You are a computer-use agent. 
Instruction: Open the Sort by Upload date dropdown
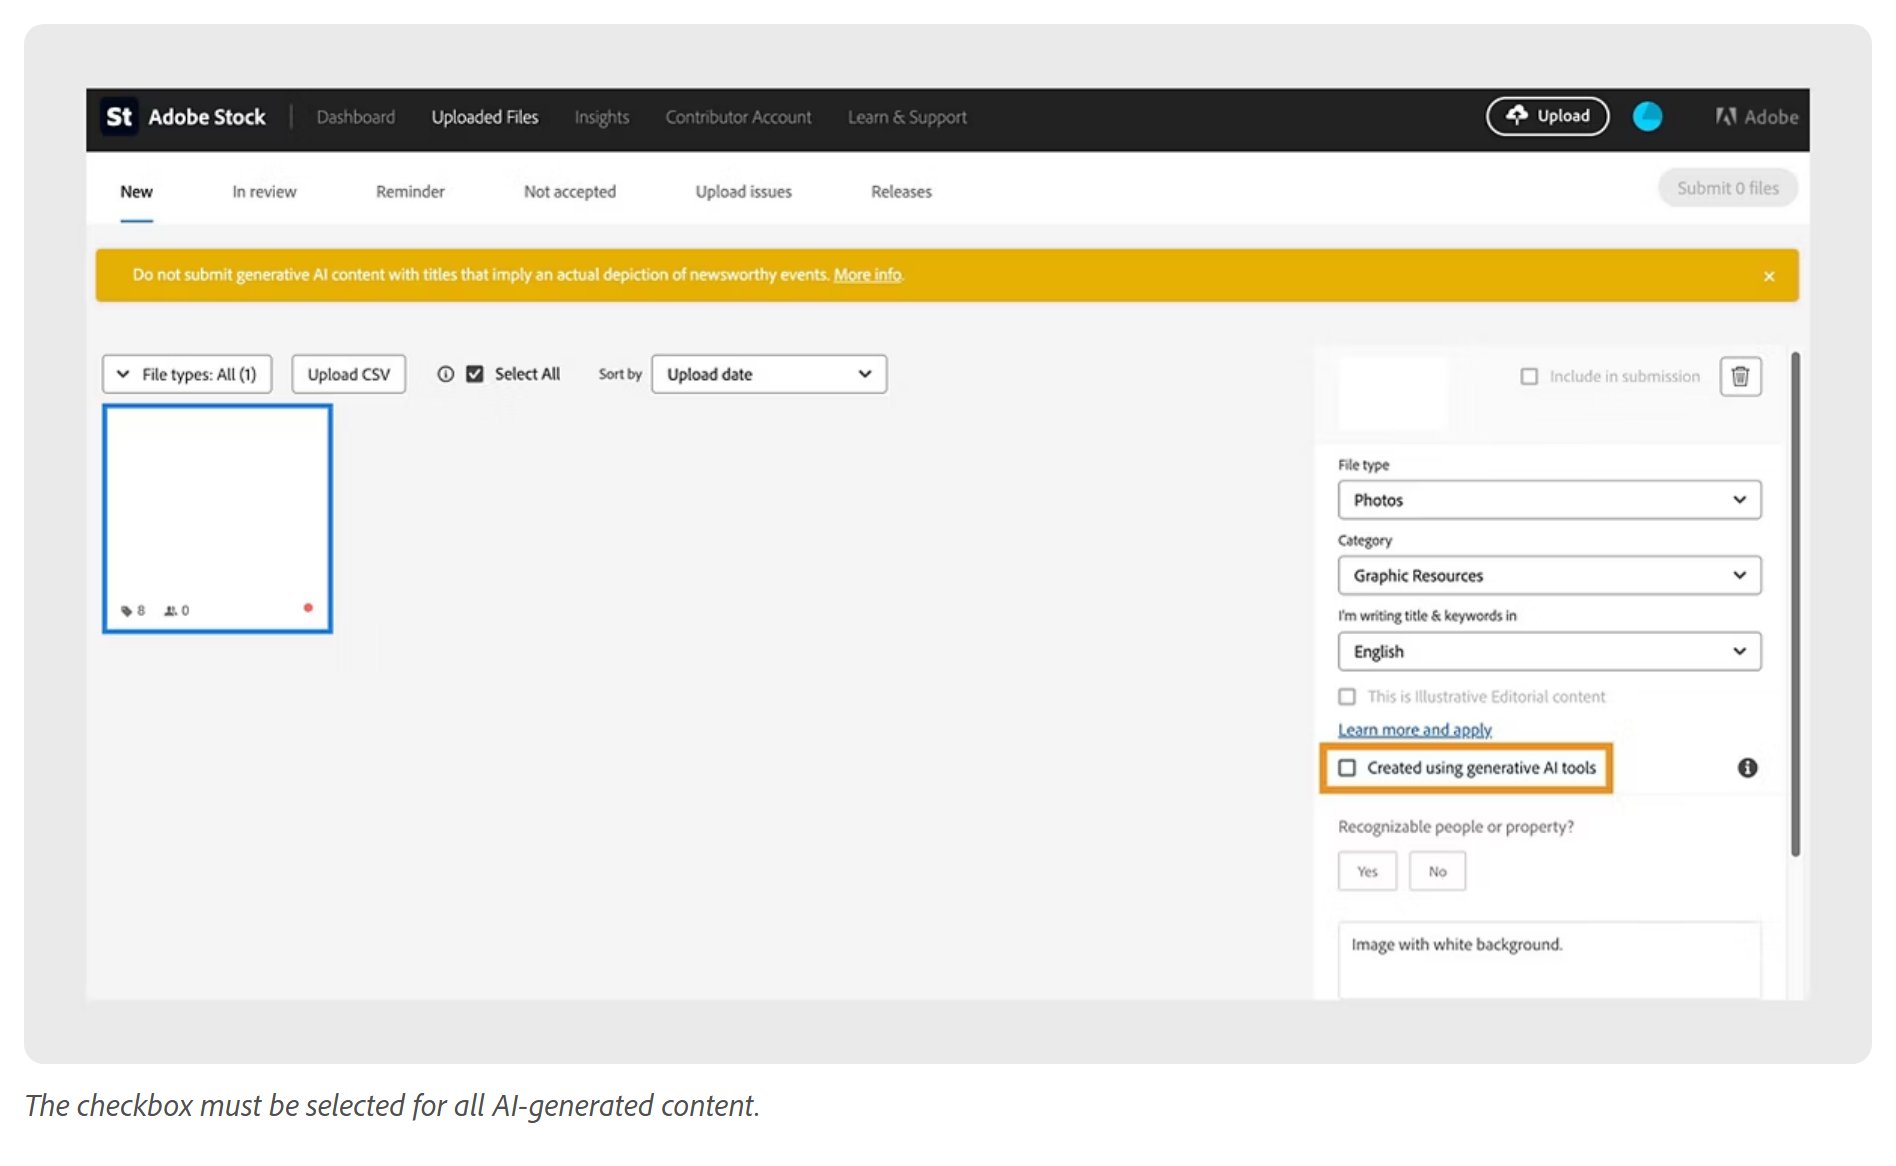[x=769, y=374]
